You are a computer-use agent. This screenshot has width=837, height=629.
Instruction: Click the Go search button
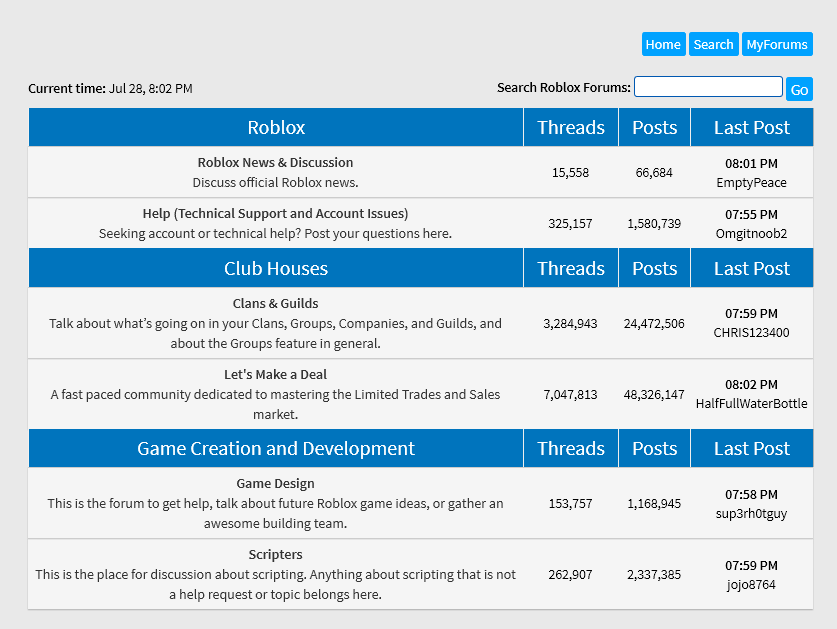(x=799, y=89)
